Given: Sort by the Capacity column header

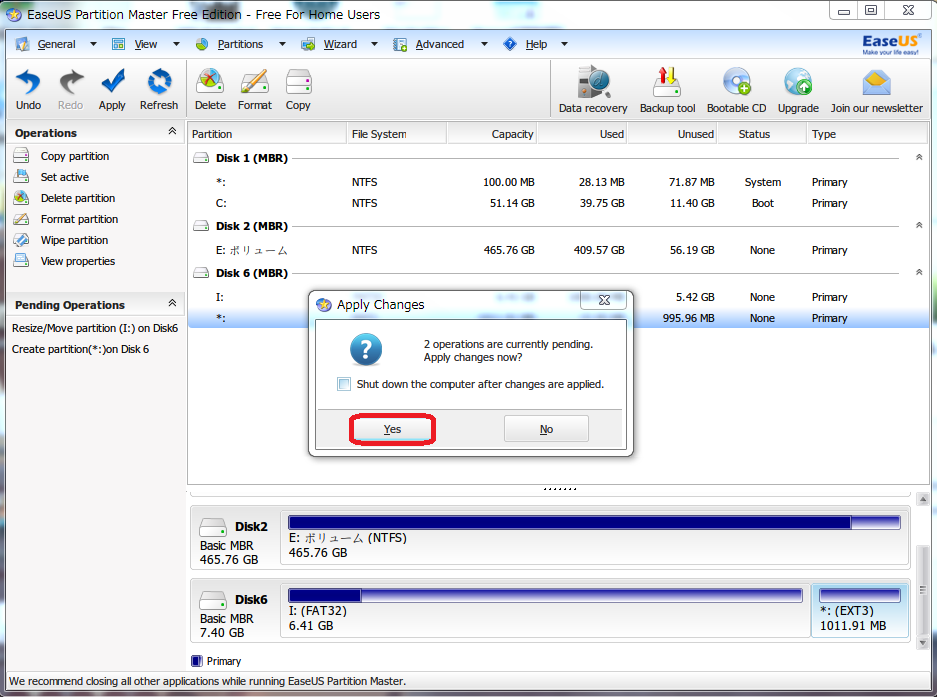Looking at the screenshot, I should coord(492,134).
